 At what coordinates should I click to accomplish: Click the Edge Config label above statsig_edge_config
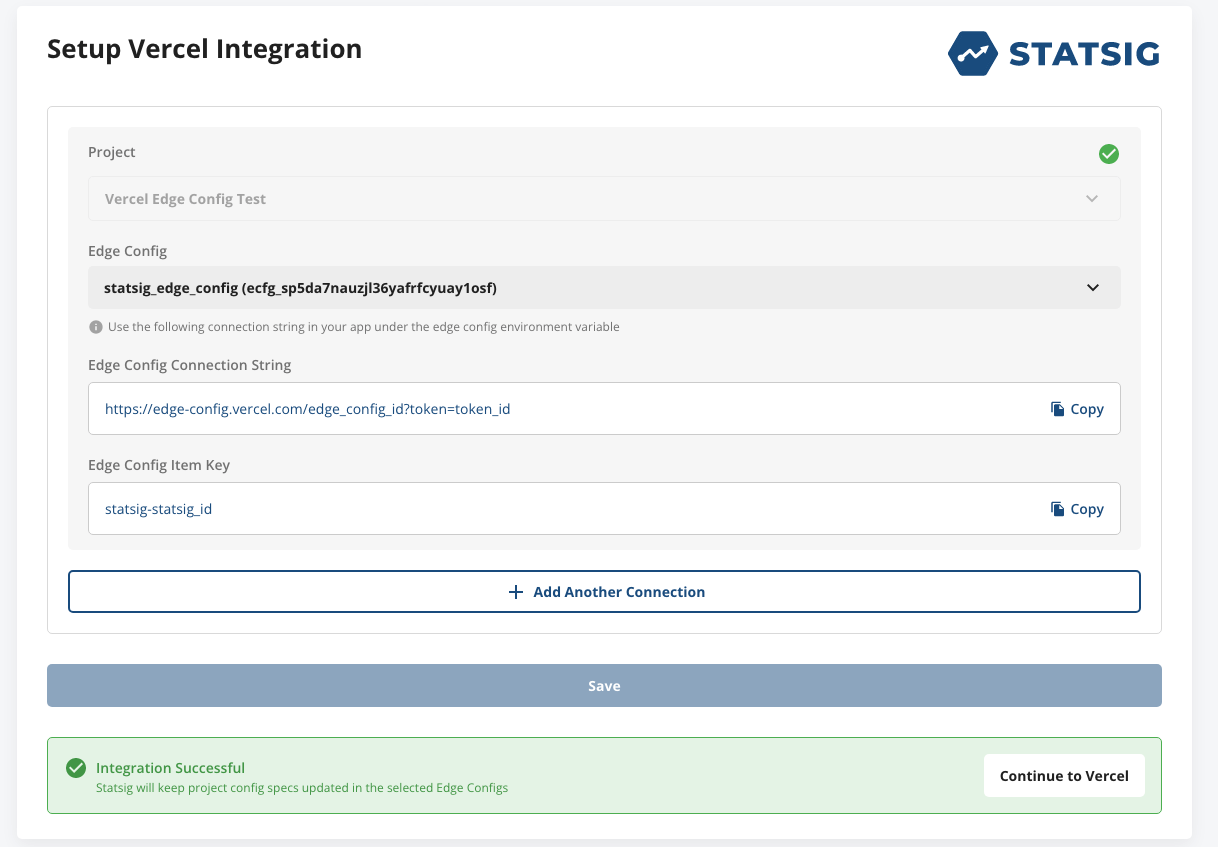[127, 251]
